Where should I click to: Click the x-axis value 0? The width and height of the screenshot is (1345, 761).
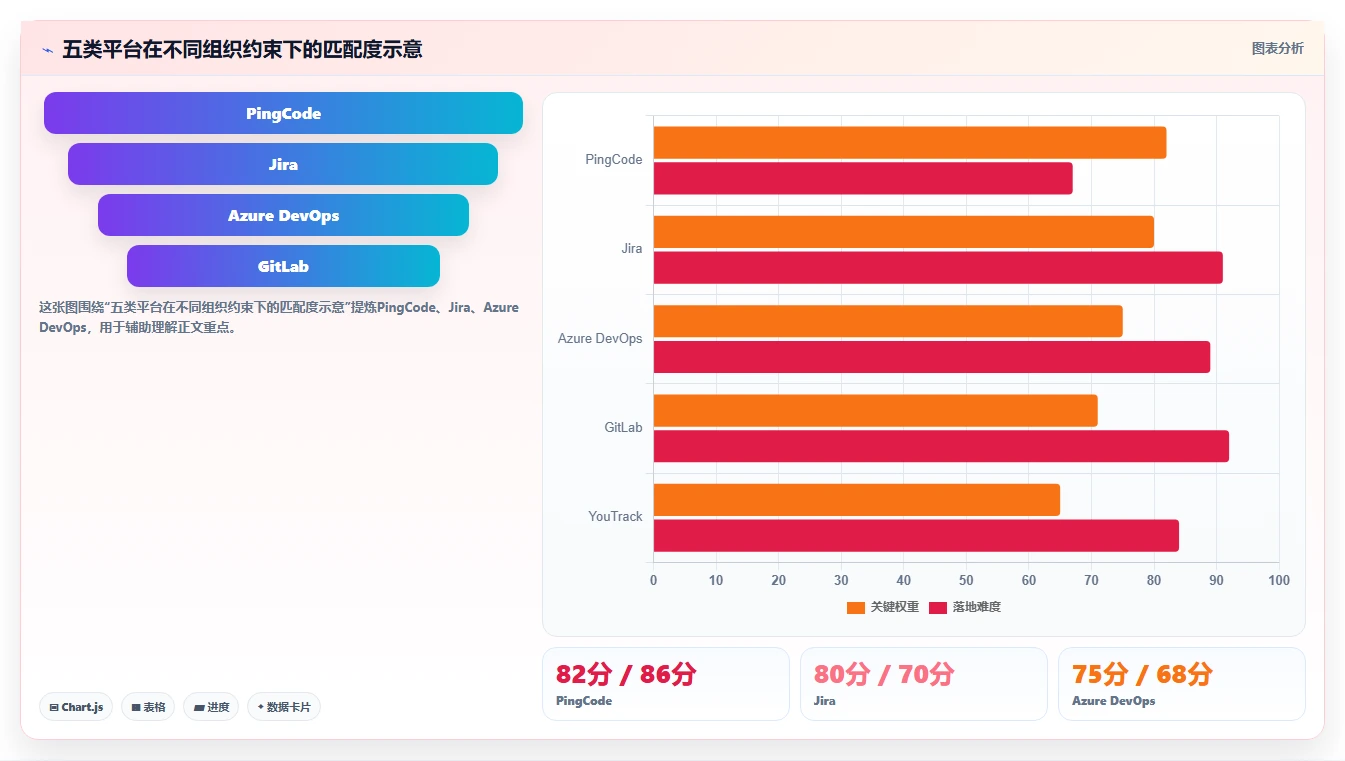pos(654,581)
